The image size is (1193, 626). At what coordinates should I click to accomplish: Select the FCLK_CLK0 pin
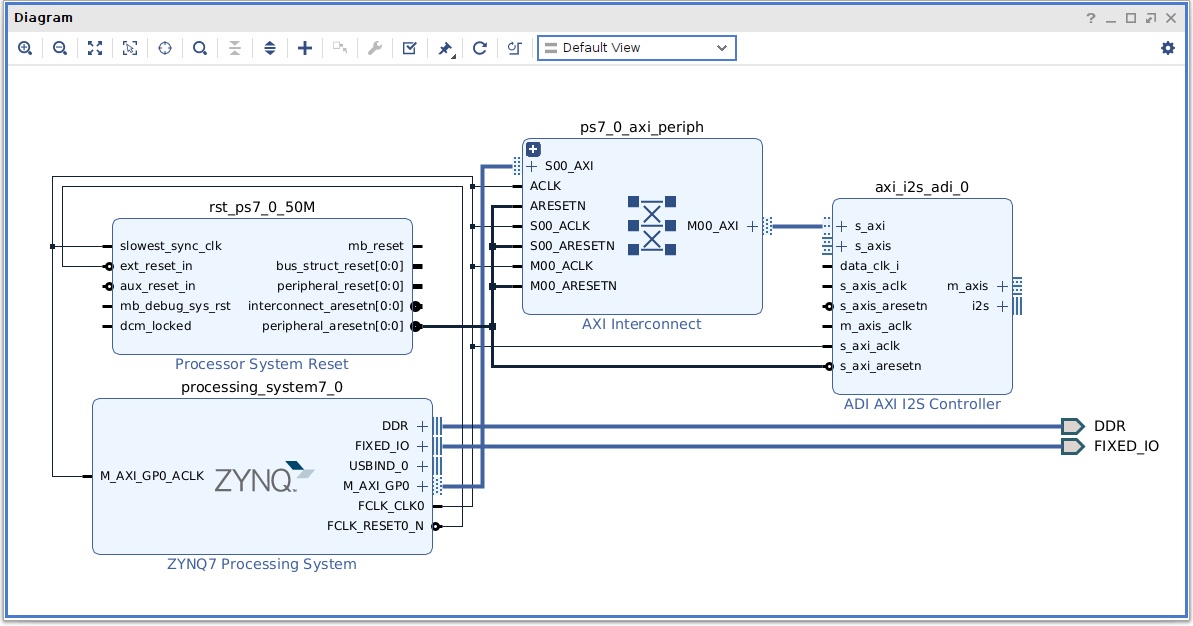click(391, 506)
